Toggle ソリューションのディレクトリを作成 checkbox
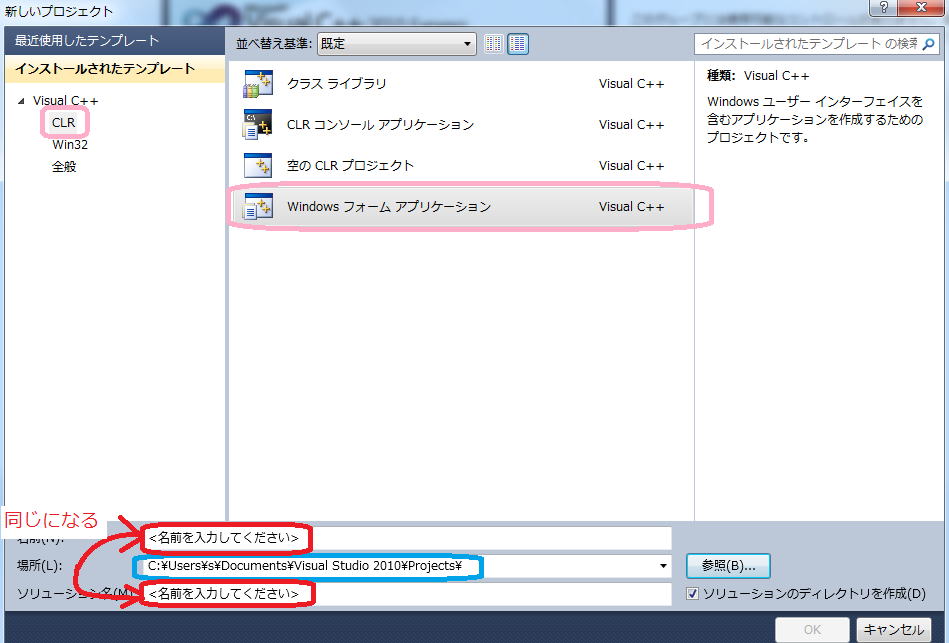This screenshot has height=643, width=949. (692, 593)
